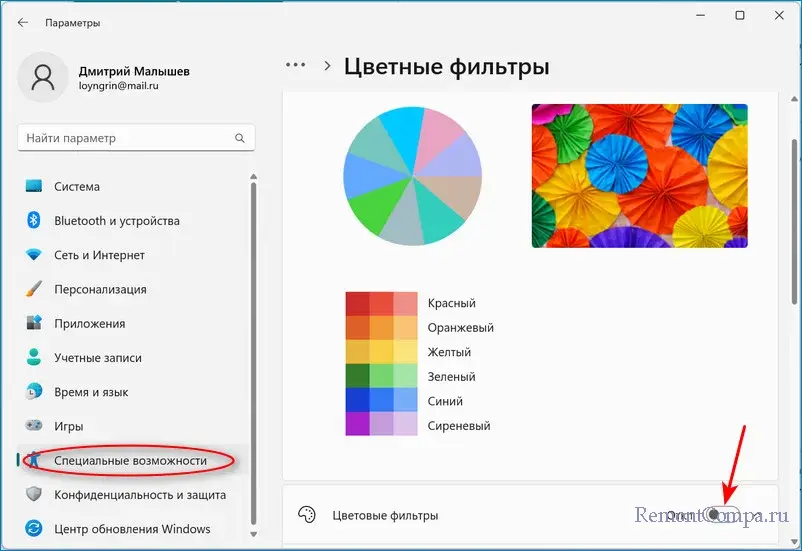Viewport: 802px width, 551px height.
Task: Click the Bluetooth icon in sidebar
Action: [x=34, y=220]
